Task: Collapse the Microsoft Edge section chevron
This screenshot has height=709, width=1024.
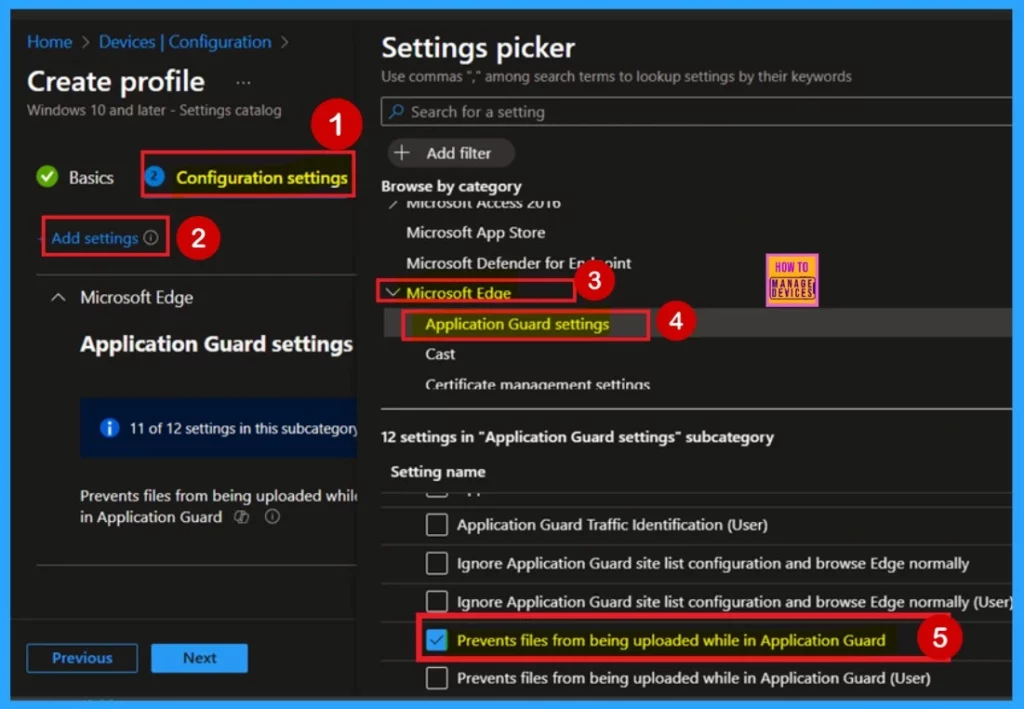Action: pos(58,298)
